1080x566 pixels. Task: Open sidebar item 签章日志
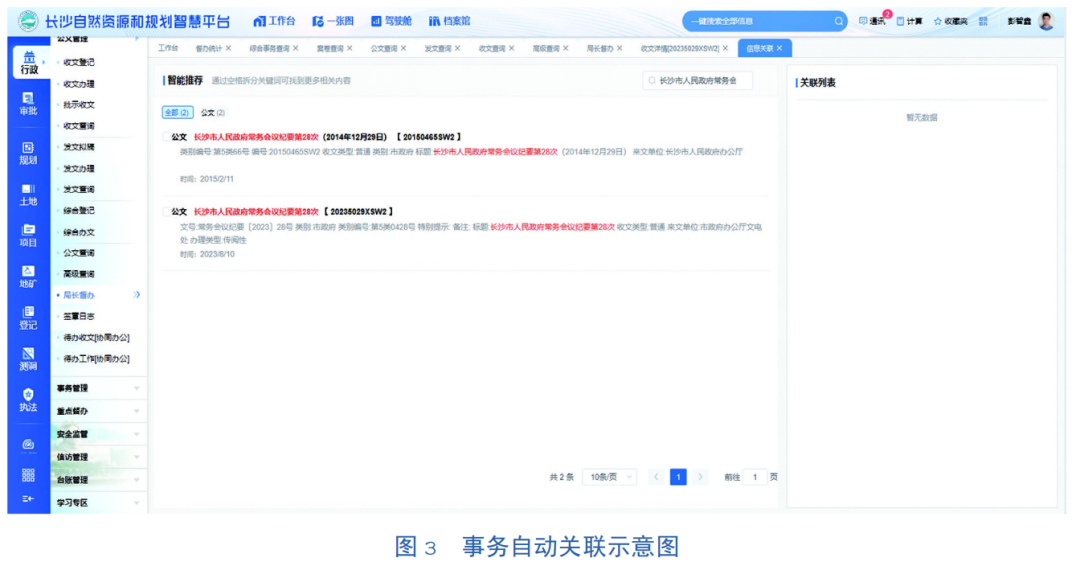pyautogui.click(x=79, y=316)
